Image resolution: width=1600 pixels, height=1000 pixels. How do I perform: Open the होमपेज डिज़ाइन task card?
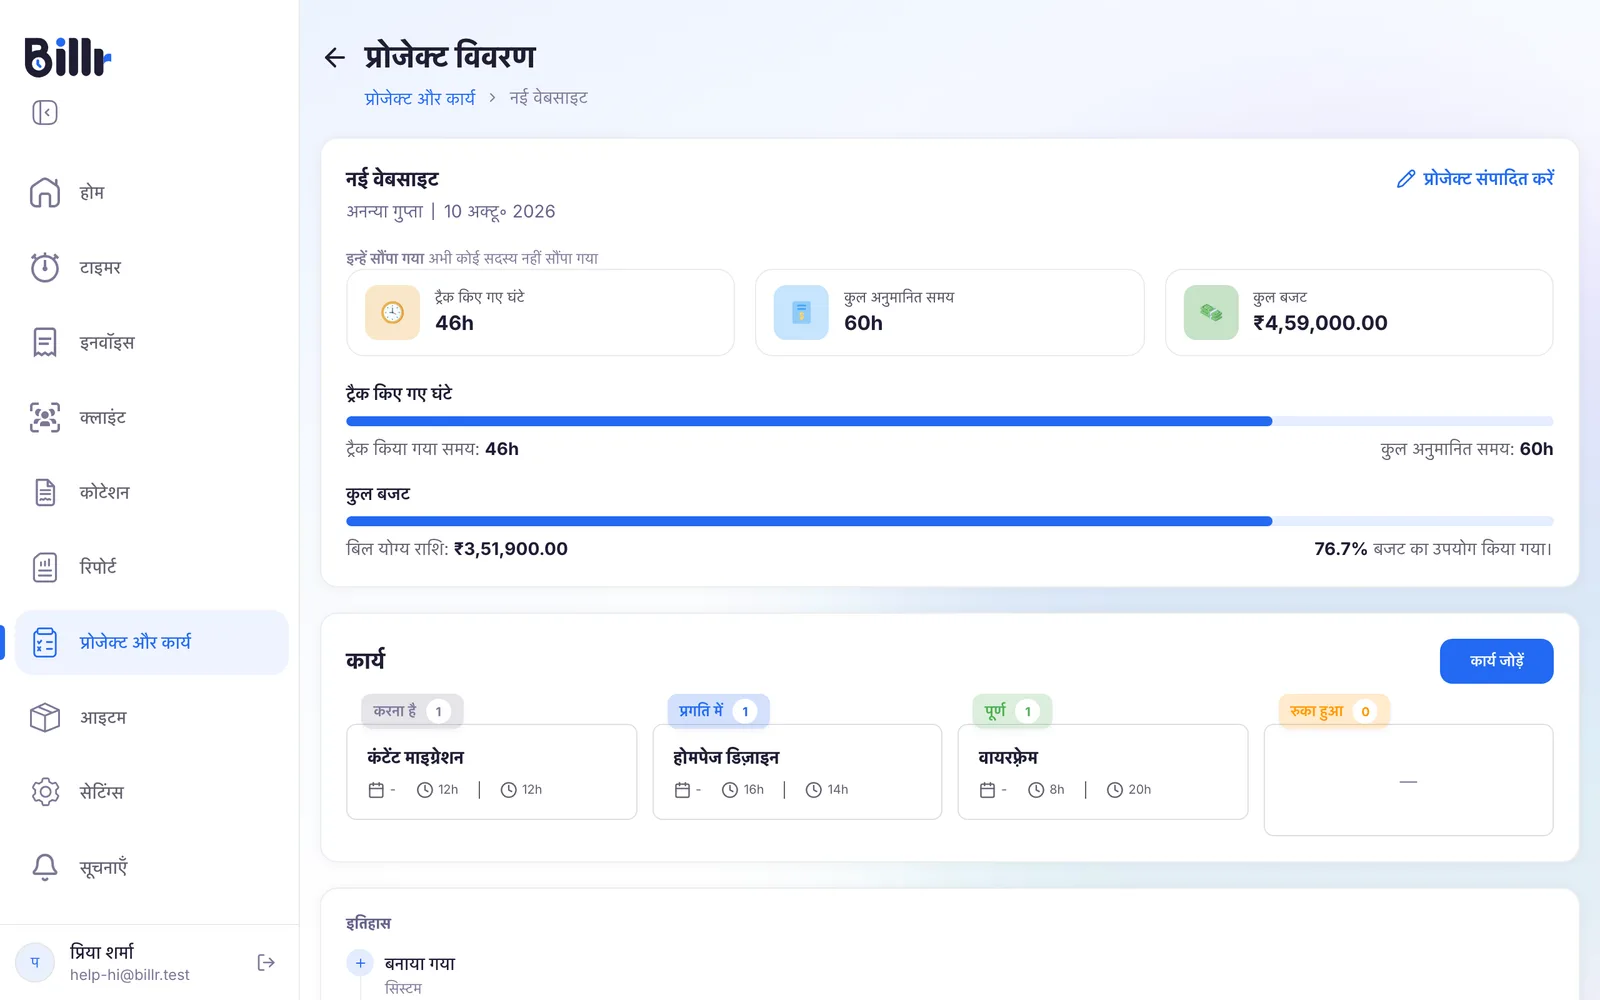(x=797, y=772)
